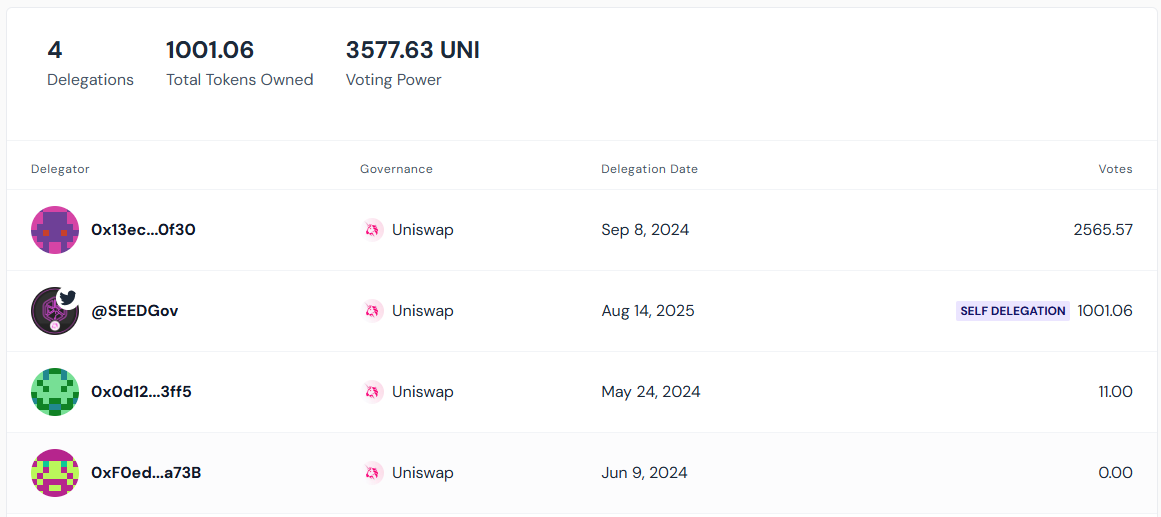Screen dimensions: 1161x517
Task: Click the Votes column header
Action: click(1115, 169)
